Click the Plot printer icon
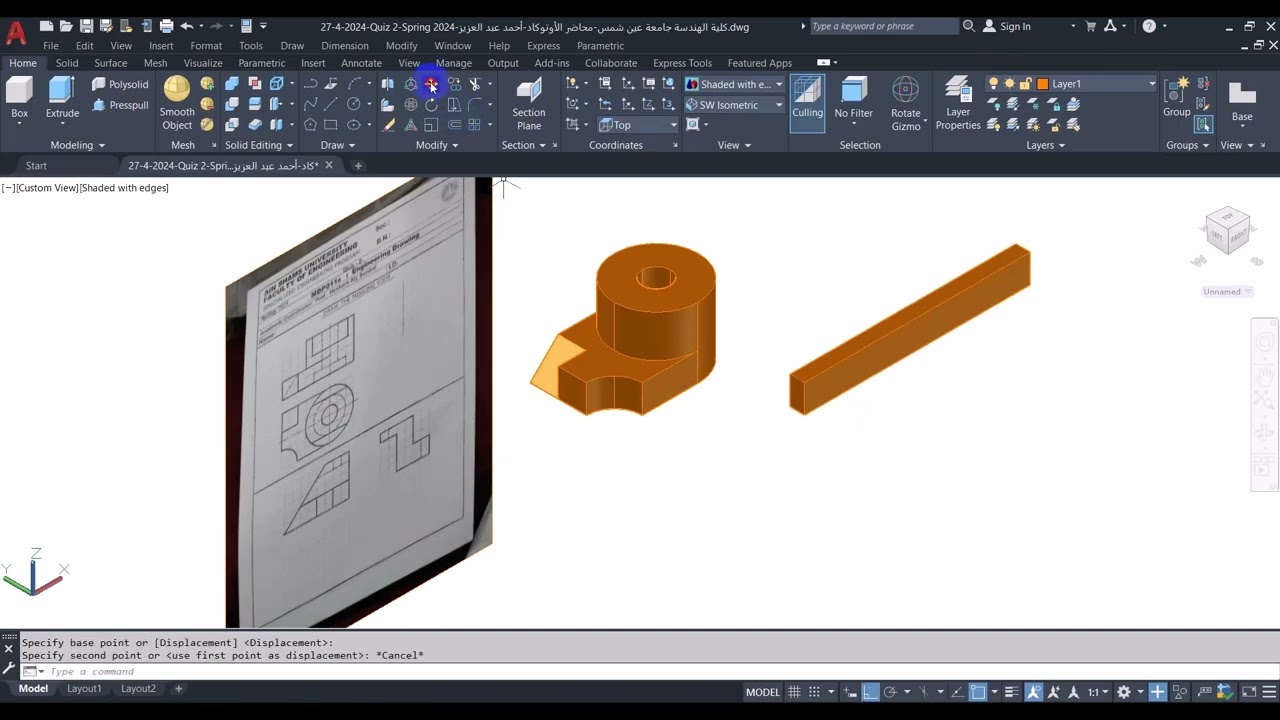Image resolution: width=1280 pixels, height=720 pixels. tap(166, 26)
